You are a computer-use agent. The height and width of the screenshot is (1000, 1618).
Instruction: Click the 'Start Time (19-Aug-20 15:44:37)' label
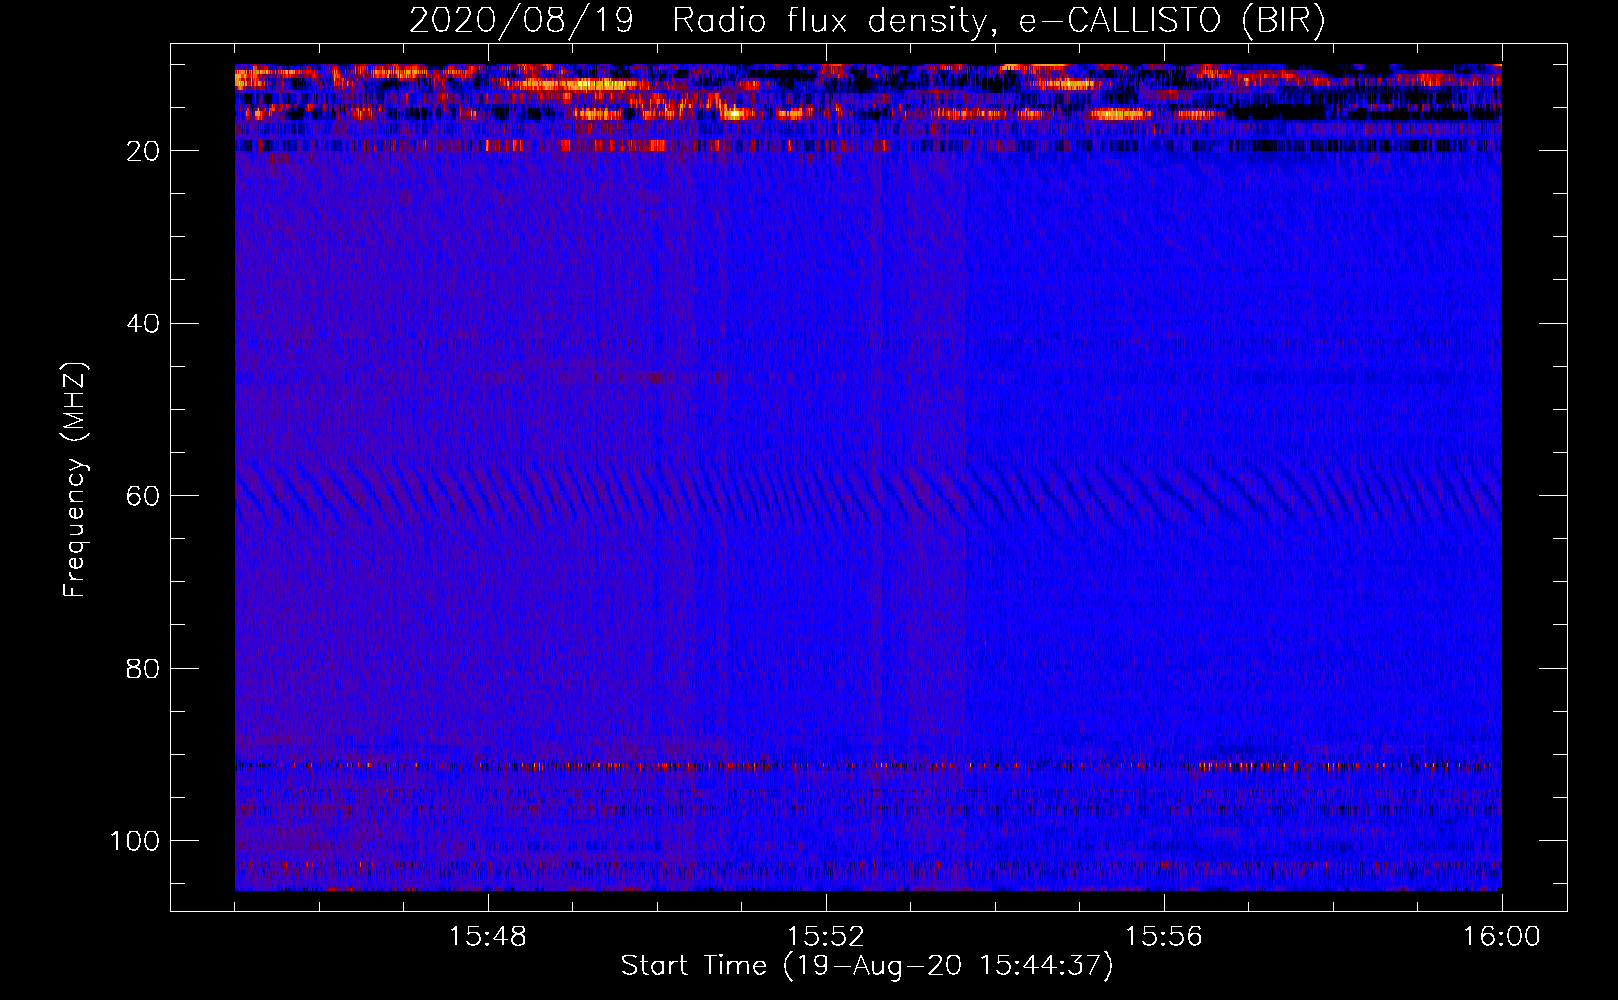tap(867, 966)
